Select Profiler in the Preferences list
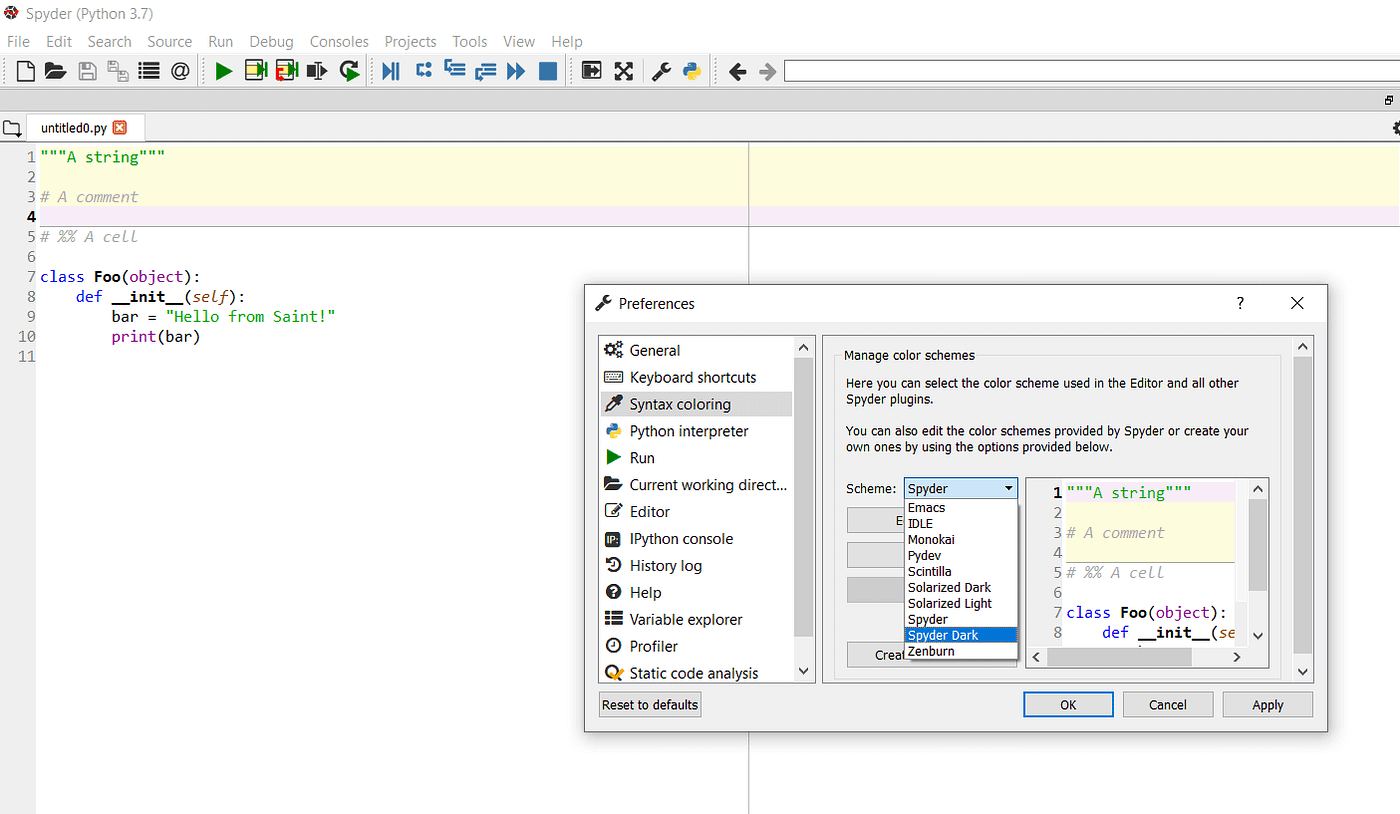 [x=696, y=647]
